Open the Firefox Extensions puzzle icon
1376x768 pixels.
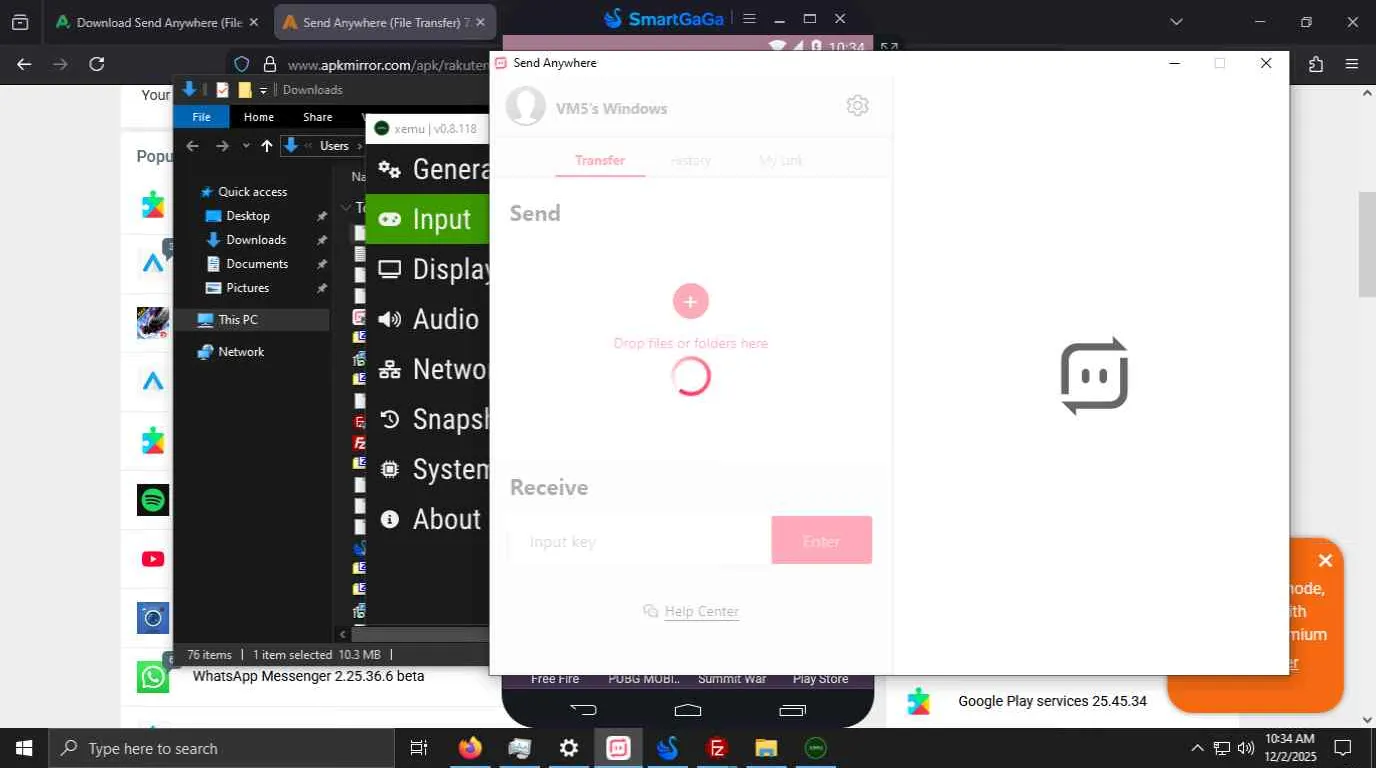[1316, 64]
